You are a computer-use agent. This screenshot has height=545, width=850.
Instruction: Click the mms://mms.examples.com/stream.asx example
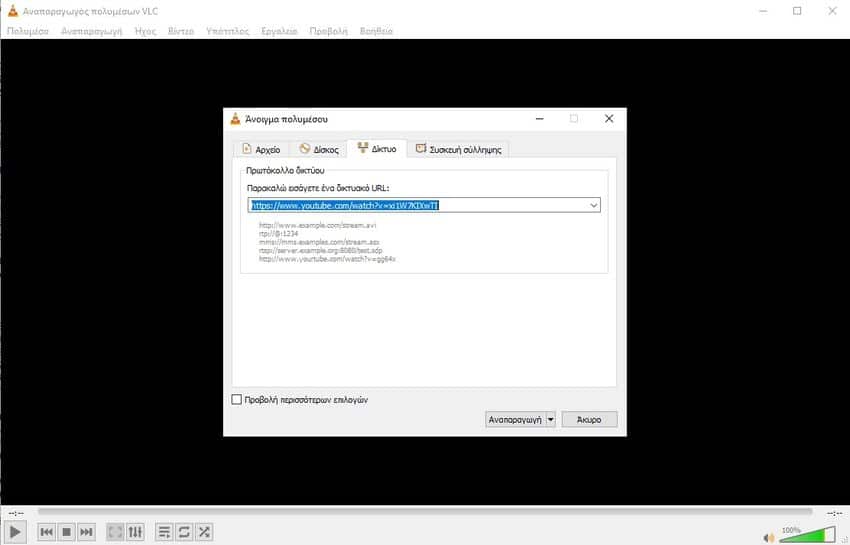(x=319, y=242)
